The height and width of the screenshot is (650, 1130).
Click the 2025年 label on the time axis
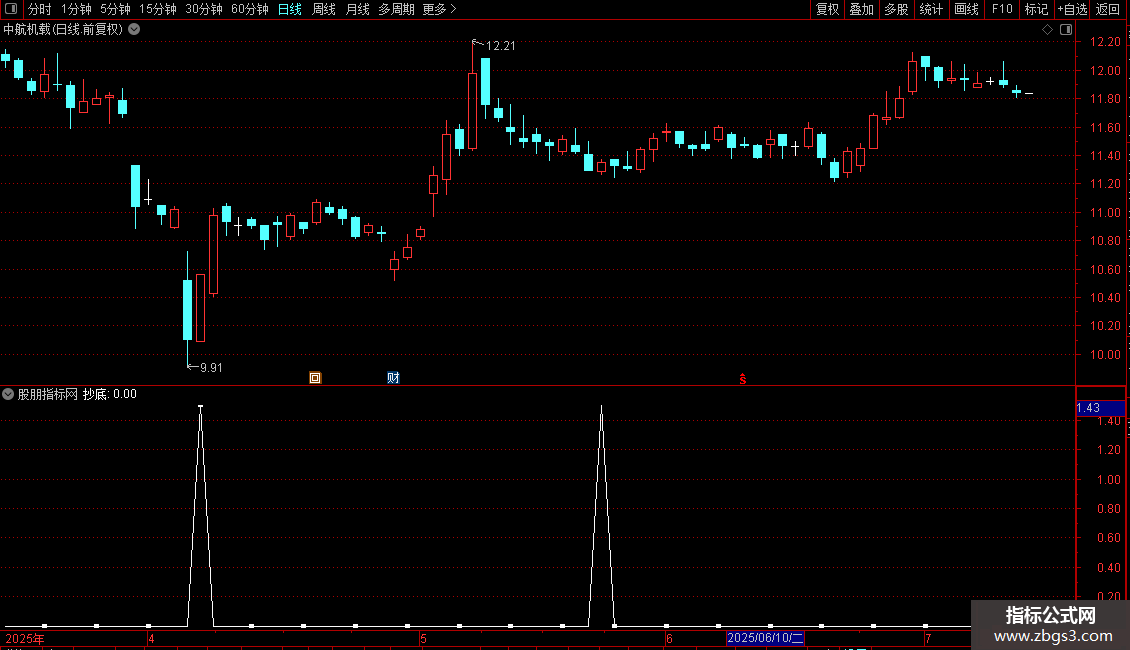25,638
